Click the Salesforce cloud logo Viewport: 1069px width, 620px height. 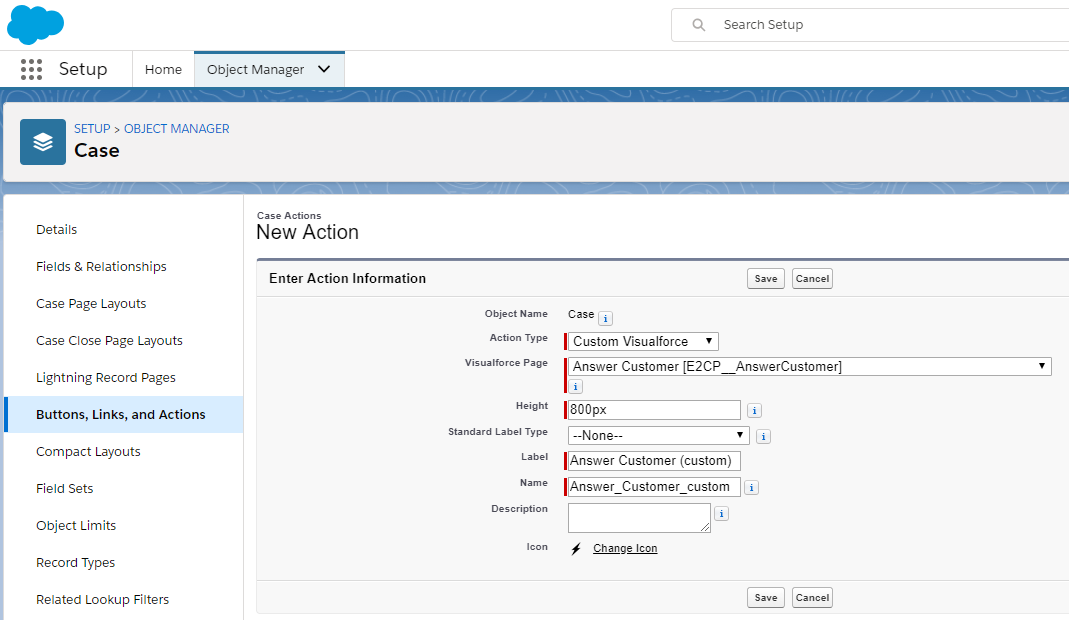(35, 24)
